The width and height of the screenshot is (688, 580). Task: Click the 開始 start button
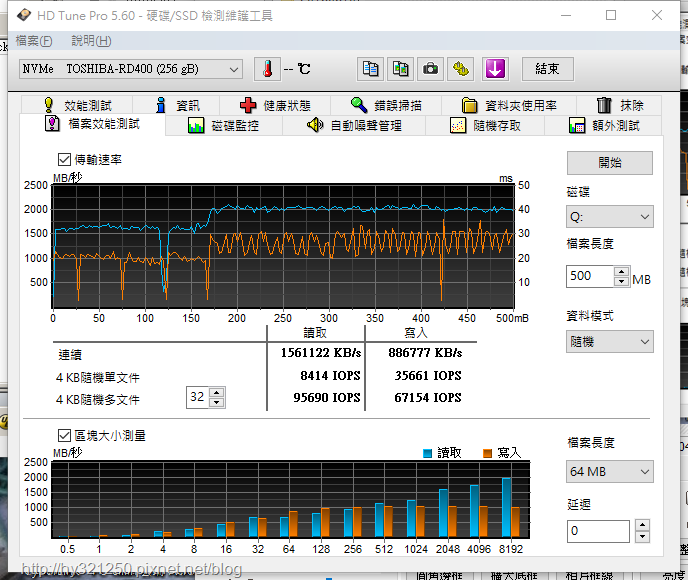click(609, 163)
